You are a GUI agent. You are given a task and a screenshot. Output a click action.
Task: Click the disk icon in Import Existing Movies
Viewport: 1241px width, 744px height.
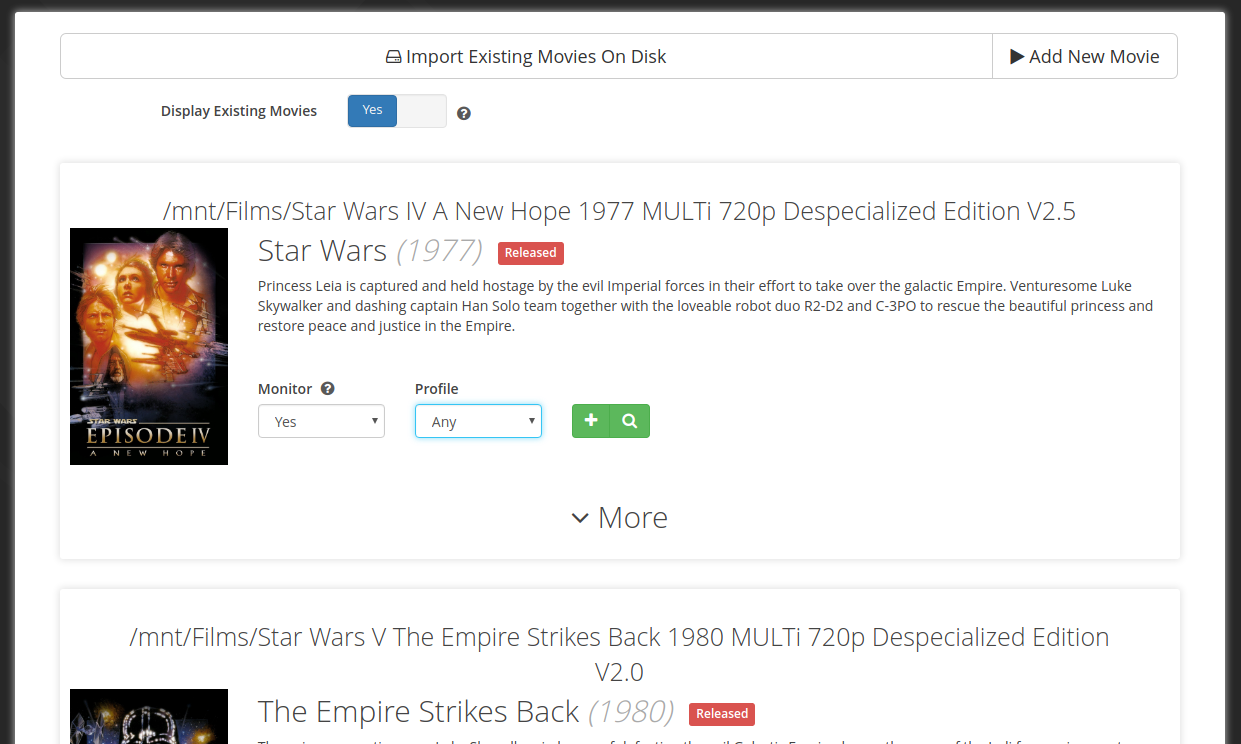394,57
